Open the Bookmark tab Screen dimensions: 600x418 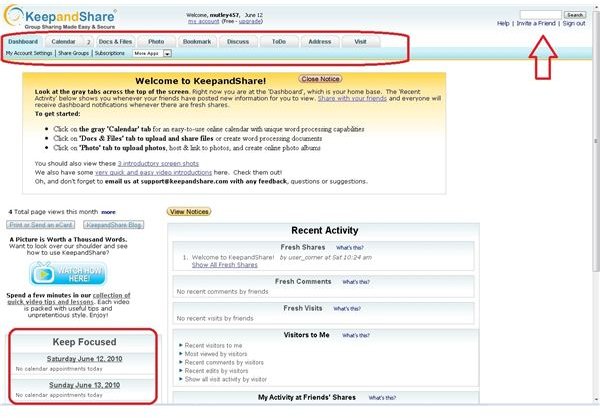[197, 41]
